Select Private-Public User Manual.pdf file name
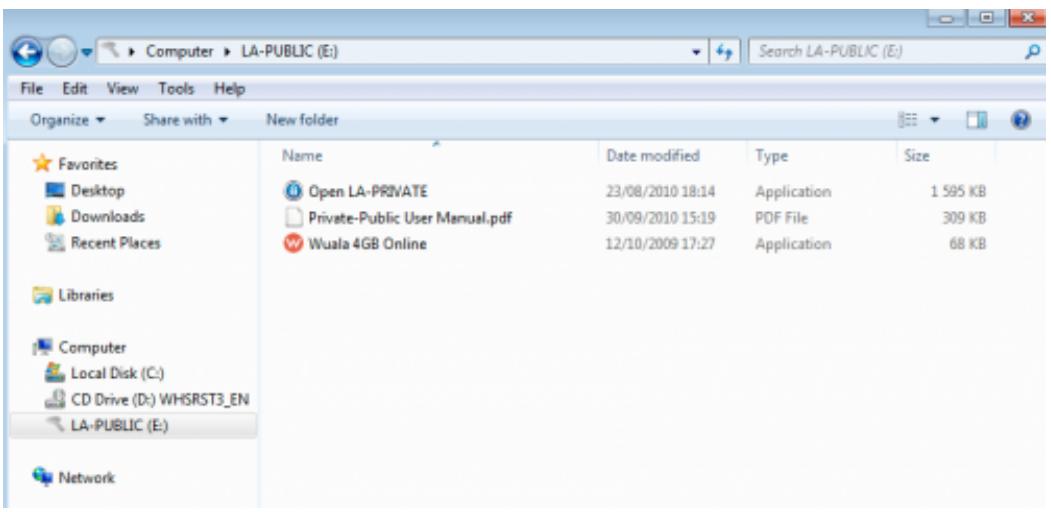The width and height of the screenshot is (1051, 512). (x=410, y=218)
